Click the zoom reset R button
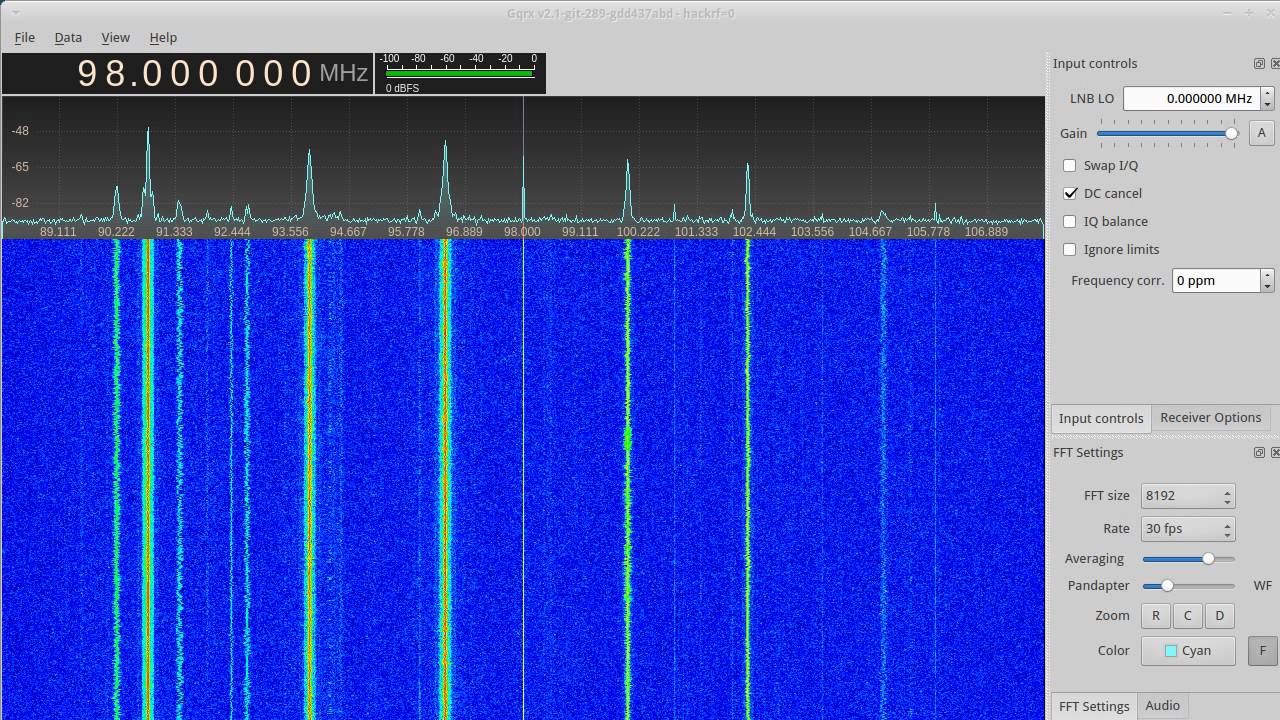Image resolution: width=1280 pixels, height=720 pixels. 1156,616
